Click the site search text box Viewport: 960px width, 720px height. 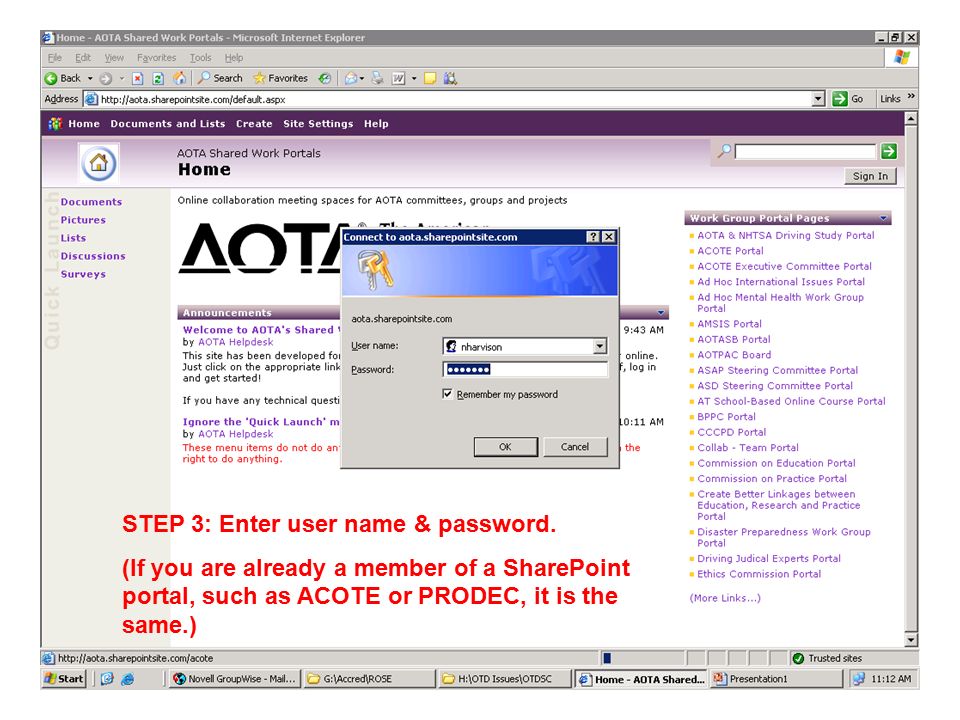pyautogui.click(x=805, y=151)
